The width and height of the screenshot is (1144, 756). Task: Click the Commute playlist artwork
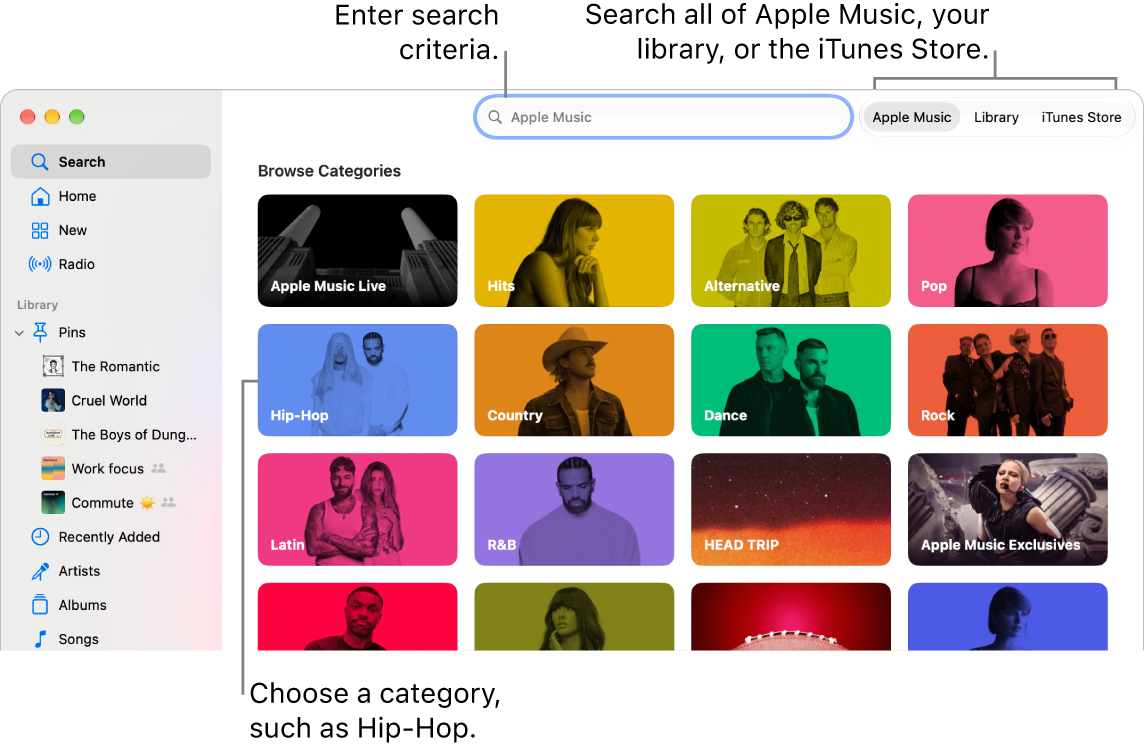[53, 503]
